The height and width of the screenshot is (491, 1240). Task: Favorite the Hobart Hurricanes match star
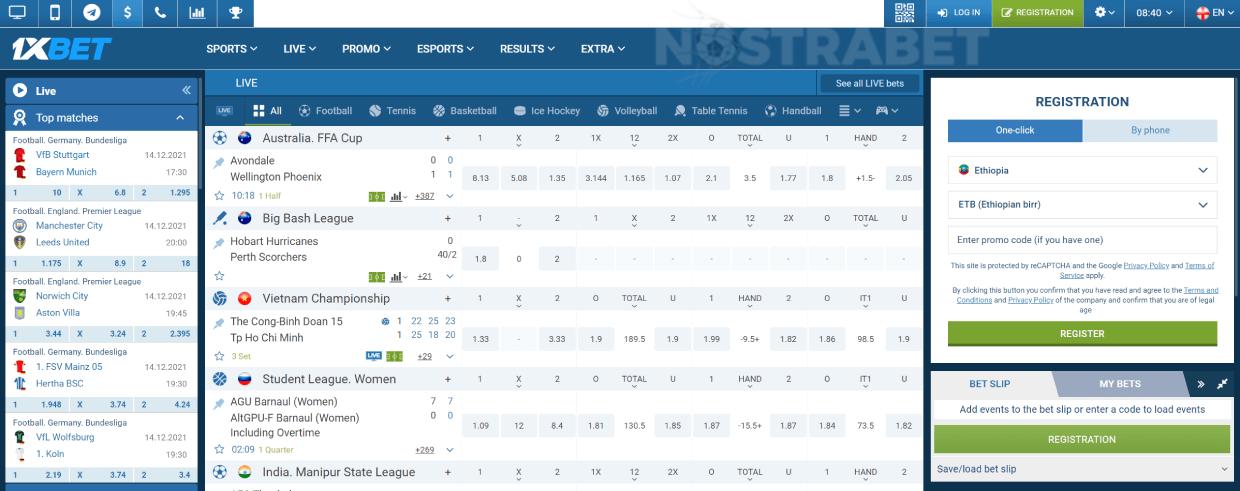pos(219,276)
